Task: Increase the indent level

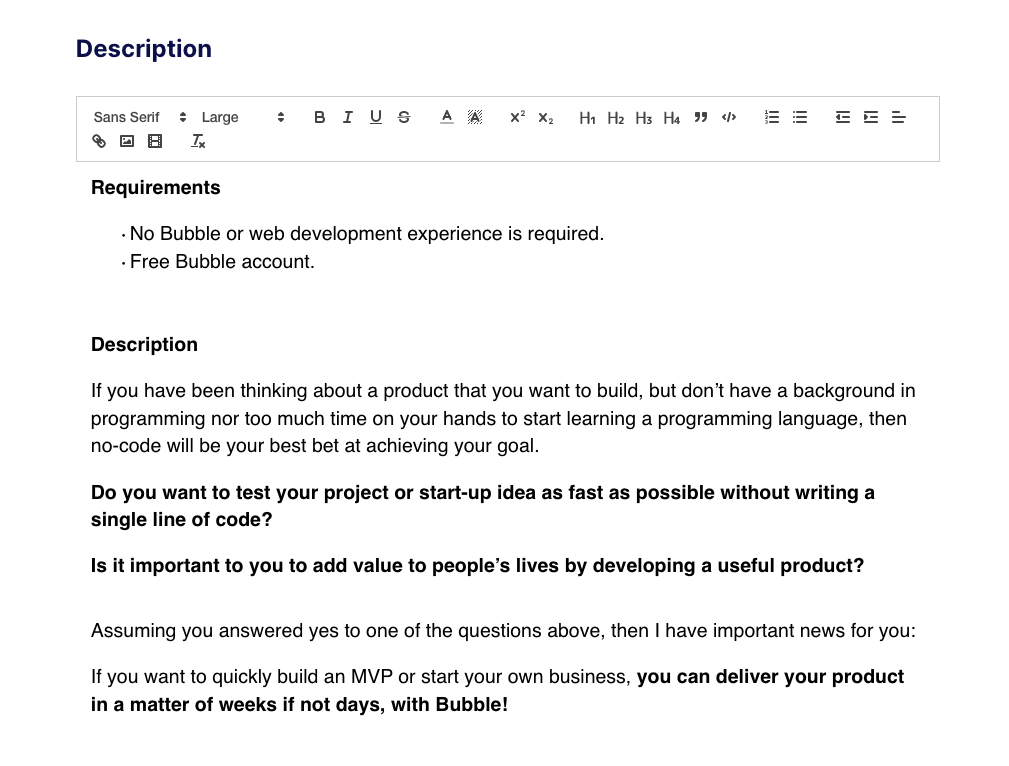Action: (x=871, y=117)
